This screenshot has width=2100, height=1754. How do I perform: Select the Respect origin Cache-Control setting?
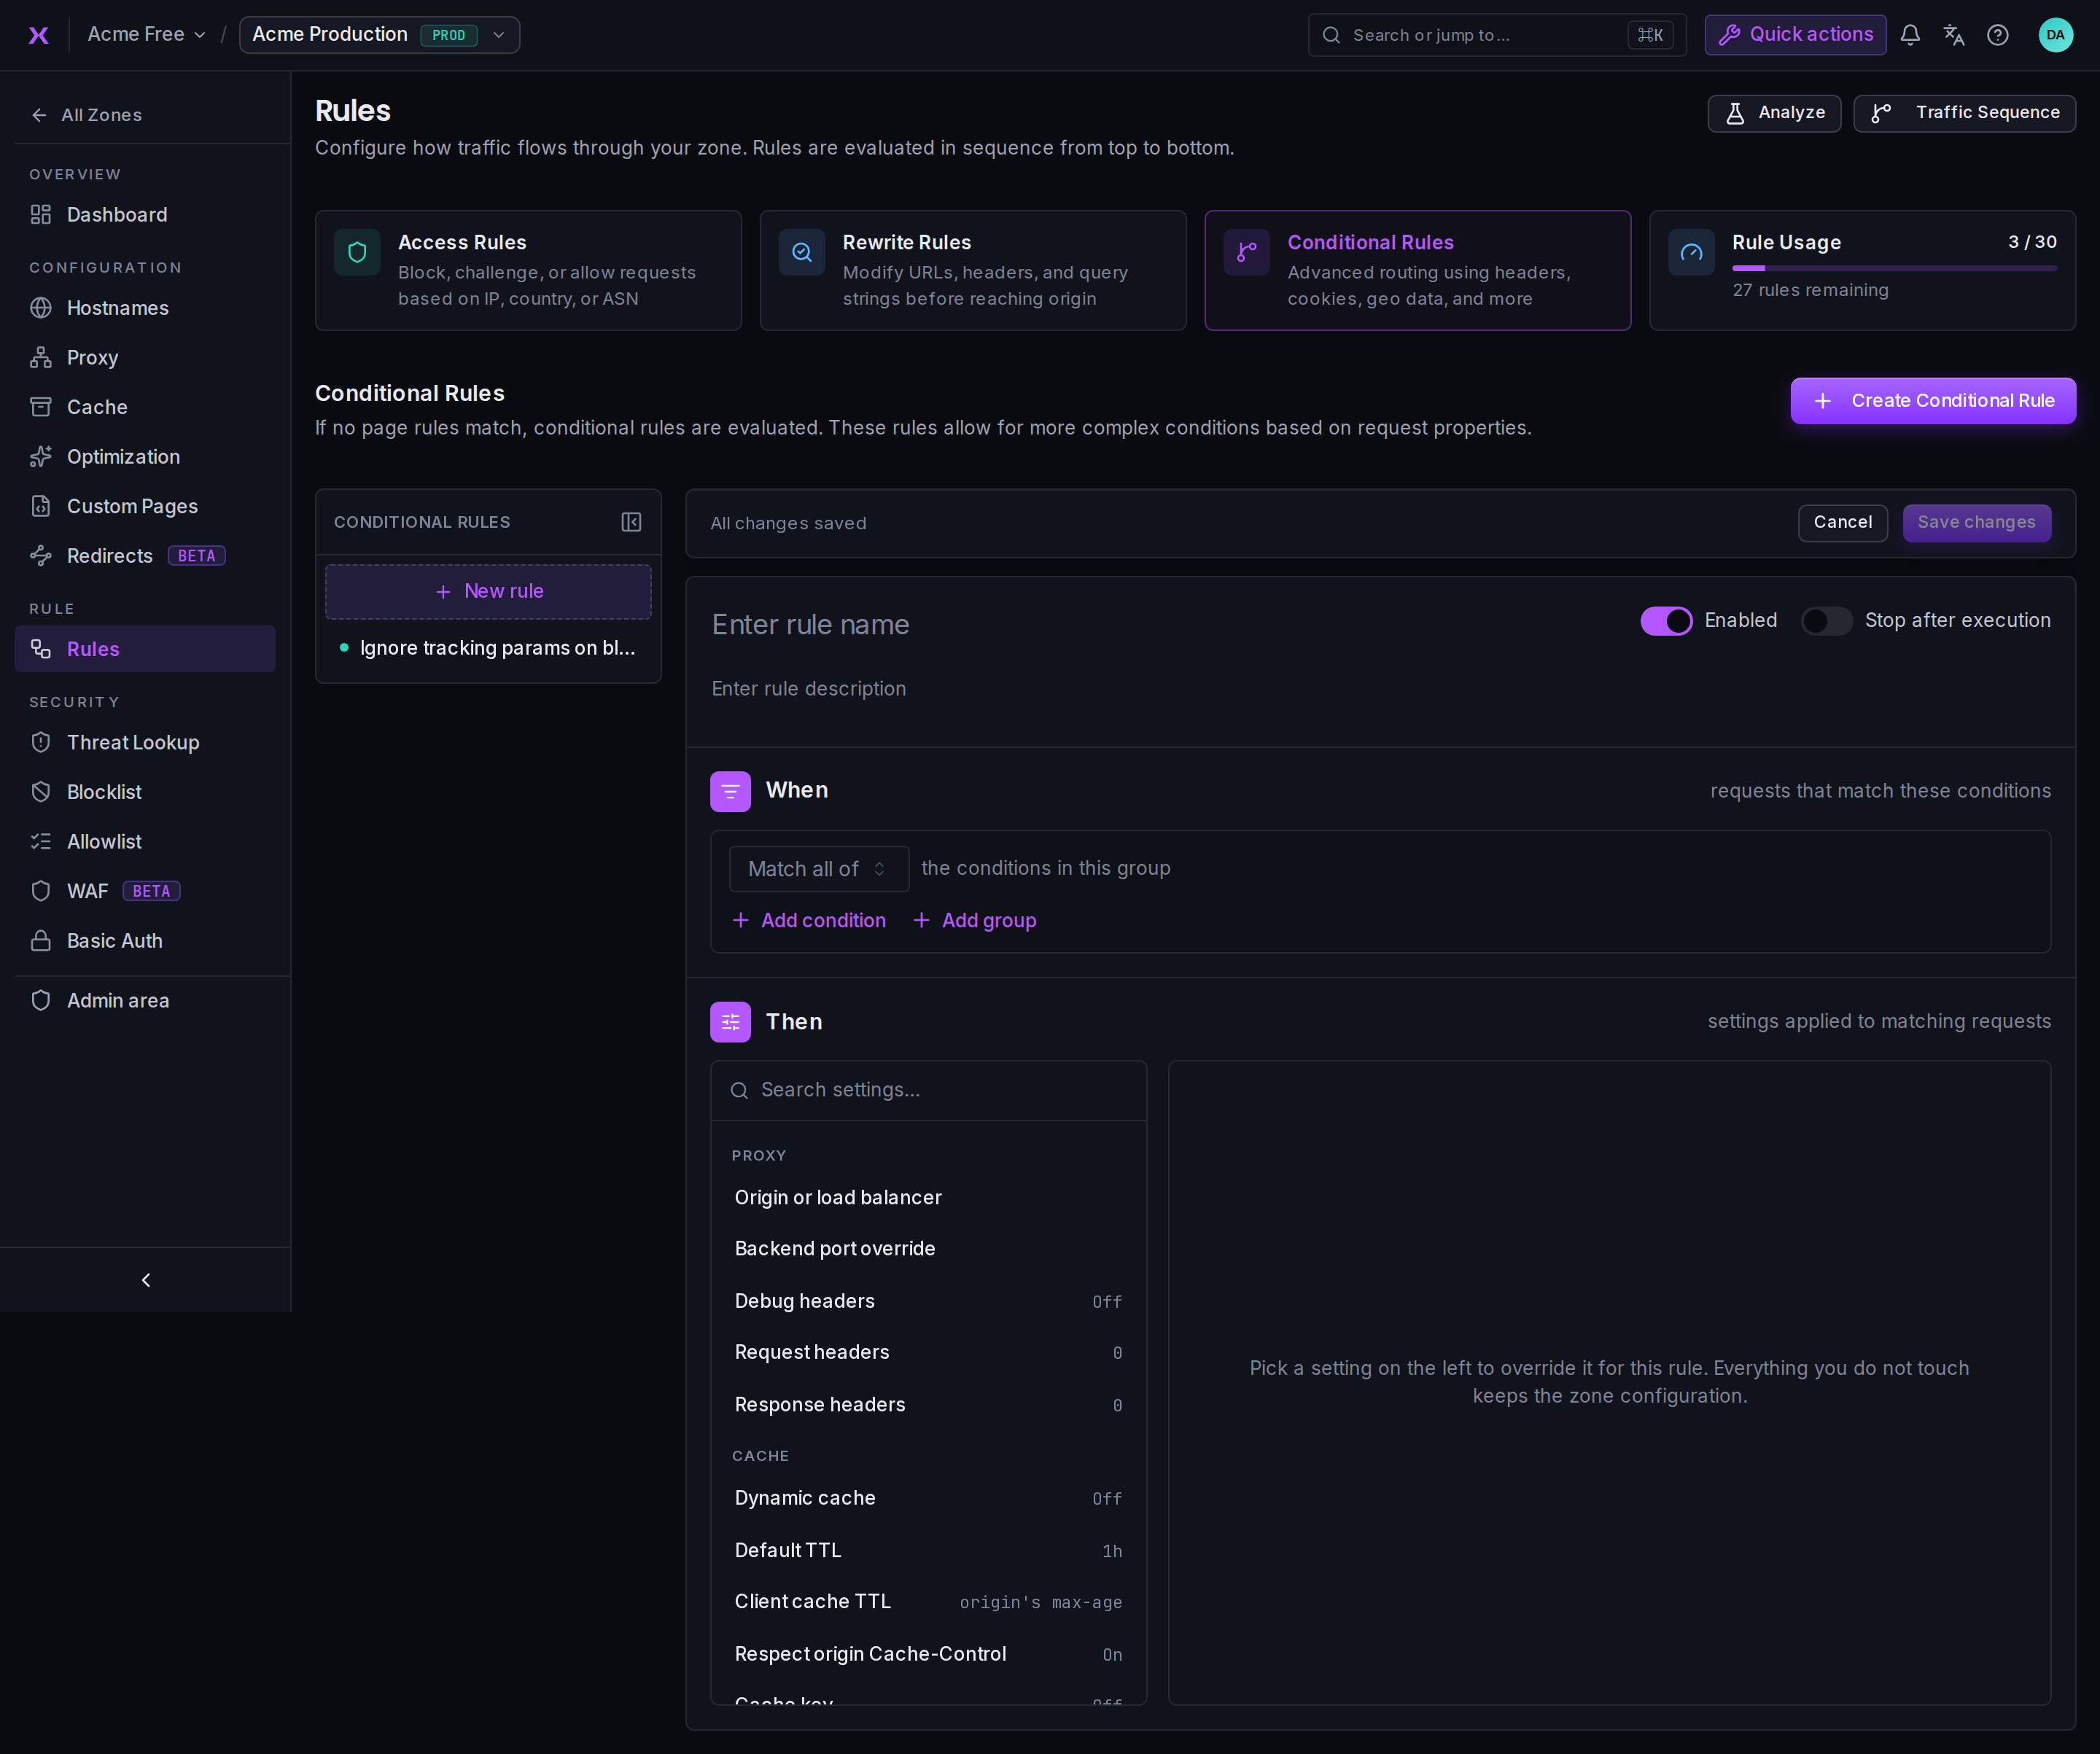928,1654
